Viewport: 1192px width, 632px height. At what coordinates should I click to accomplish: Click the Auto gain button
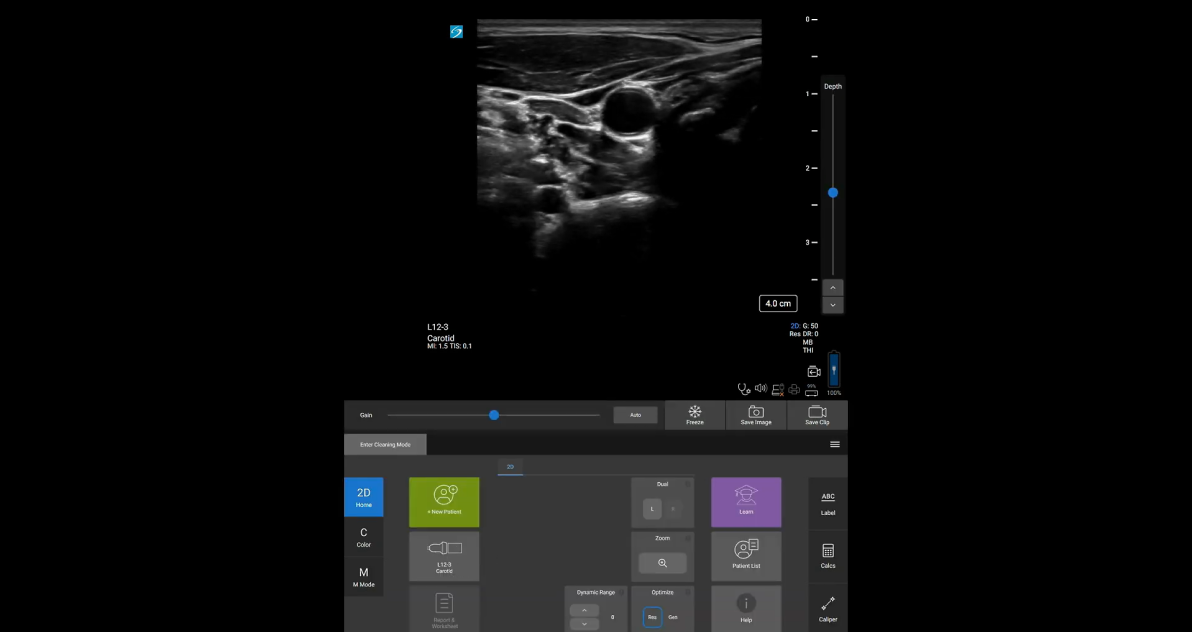pos(635,415)
